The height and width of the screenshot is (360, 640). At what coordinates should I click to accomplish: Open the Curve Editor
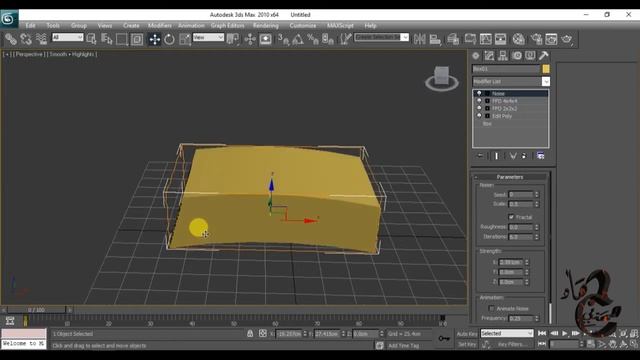486,39
